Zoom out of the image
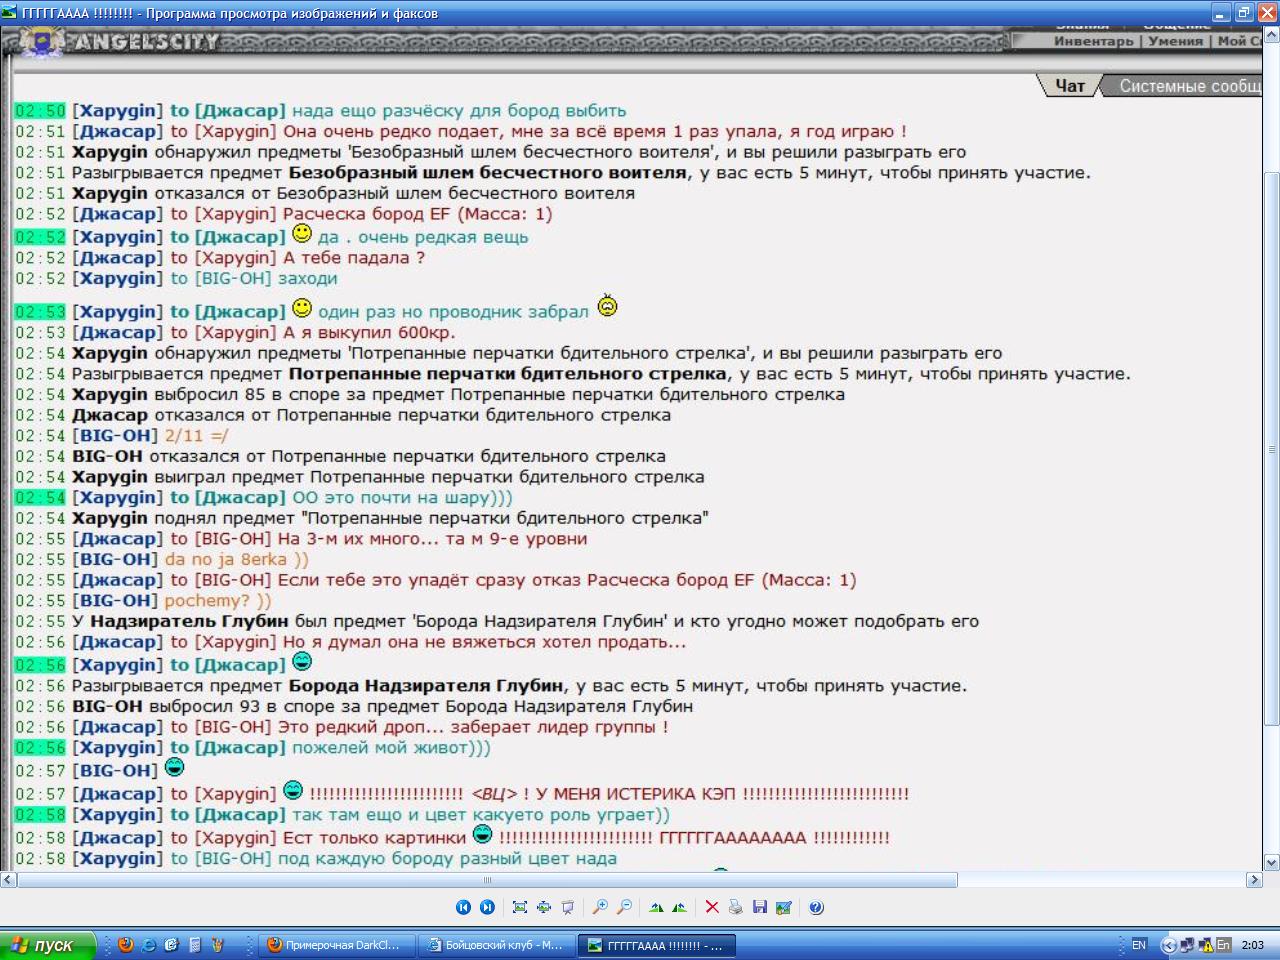 (624, 907)
